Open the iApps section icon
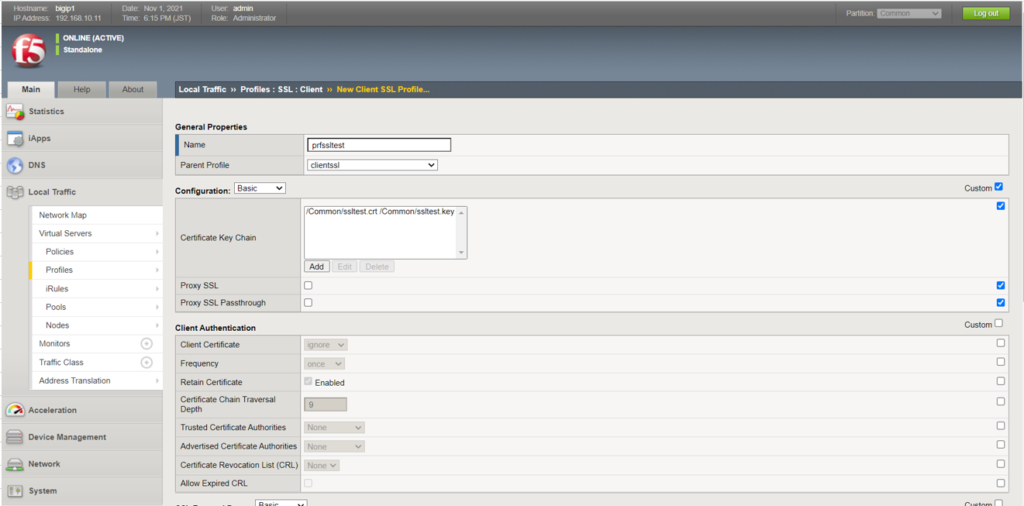This screenshot has width=1024, height=506. pos(15,138)
